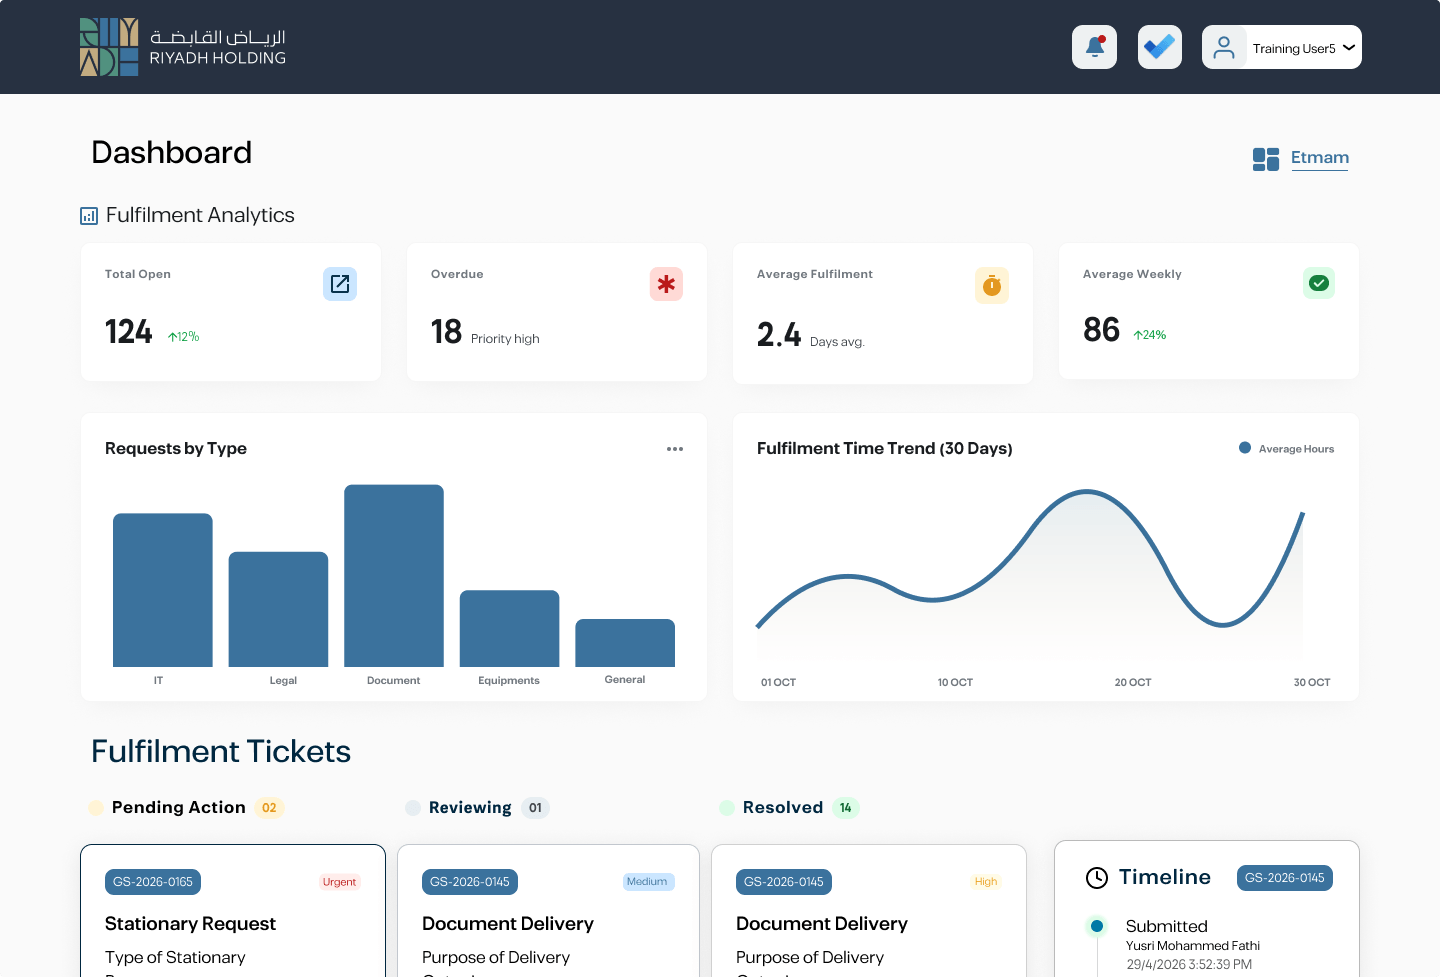Click the Reviewing count badge 01

pos(536,808)
